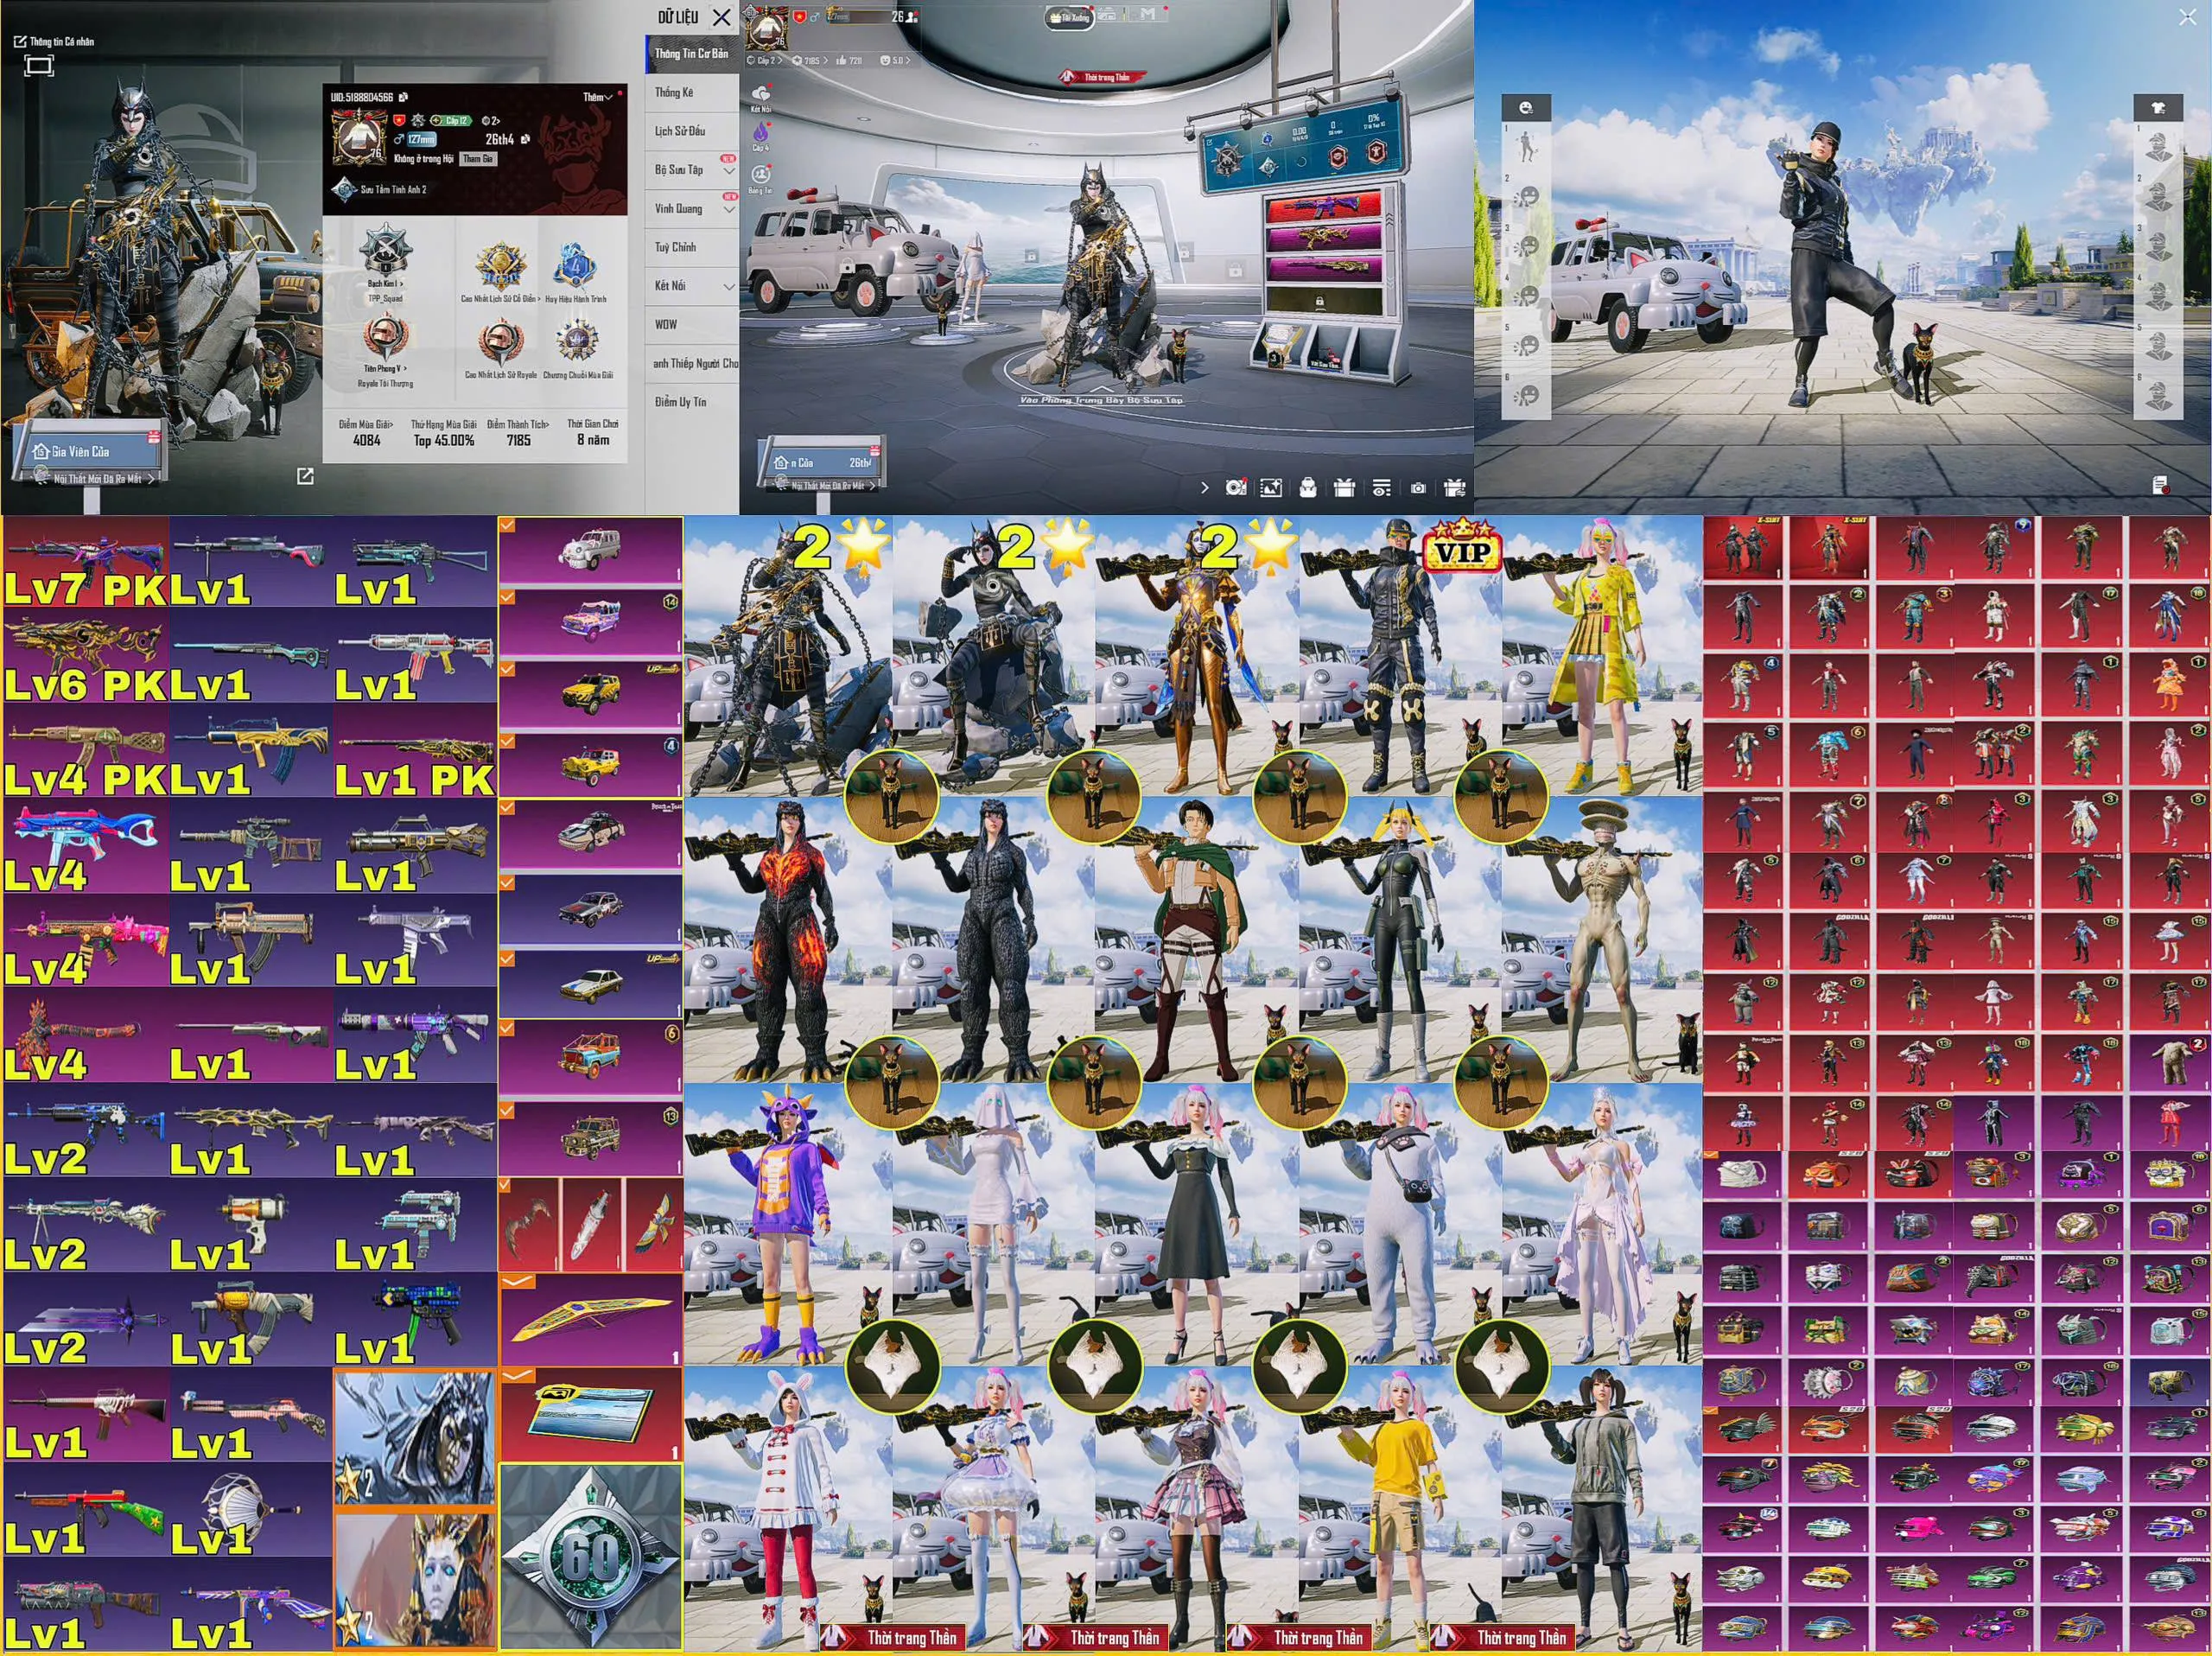Expand the Vinh Quang menu chevron
The image size is (2212, 1656).
click(x=729, y=210)
